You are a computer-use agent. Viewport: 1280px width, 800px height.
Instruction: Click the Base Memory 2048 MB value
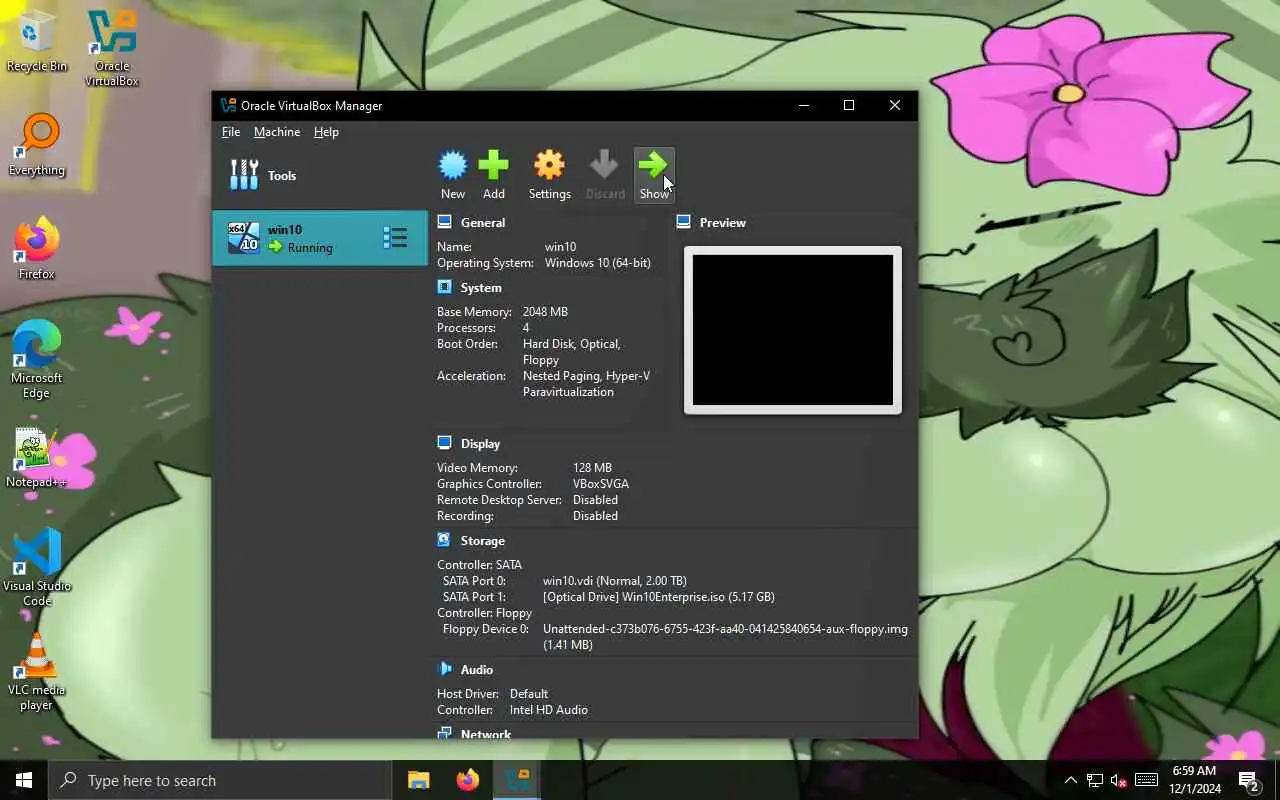coord(545,312)
